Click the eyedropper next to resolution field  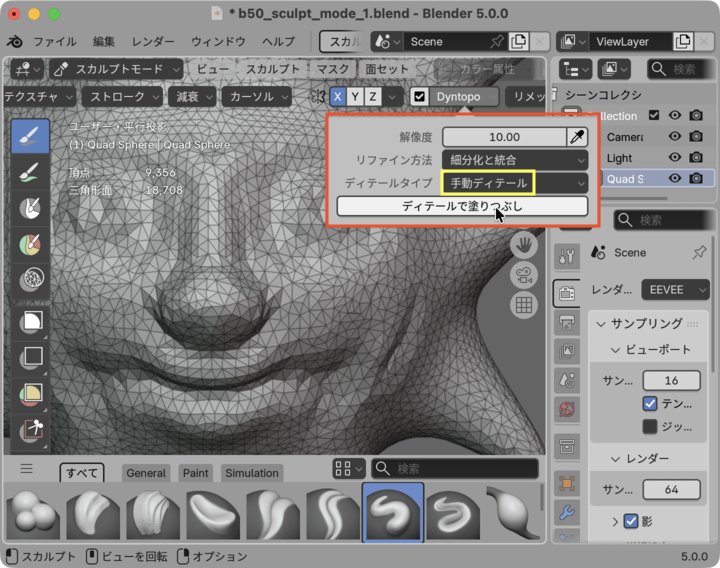[x=577, y=137]
